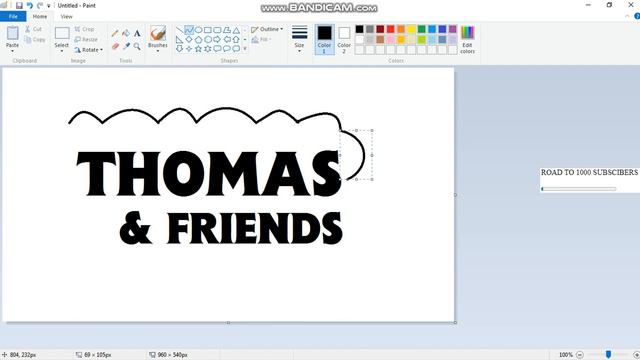Viewport: 640px width, 360px height.
Task: Switch to the View ribbon tab
Action: point(67,16)
